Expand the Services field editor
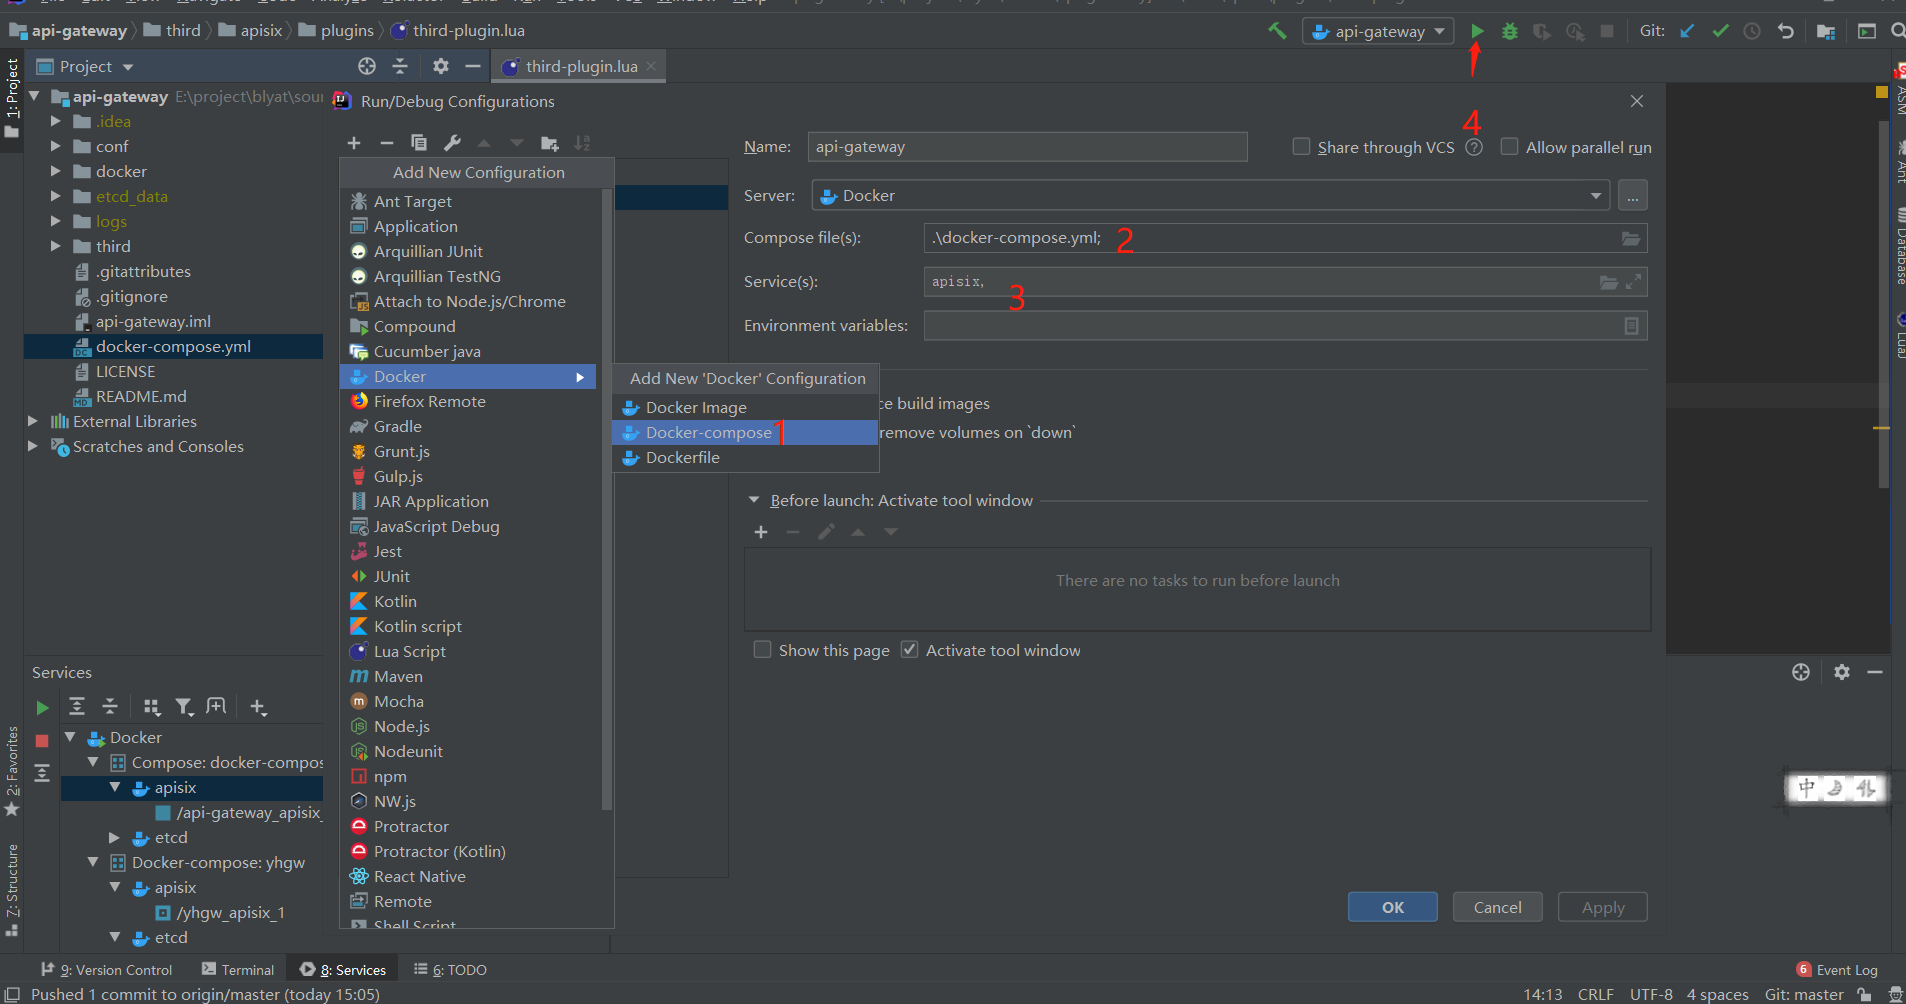 1633,282
